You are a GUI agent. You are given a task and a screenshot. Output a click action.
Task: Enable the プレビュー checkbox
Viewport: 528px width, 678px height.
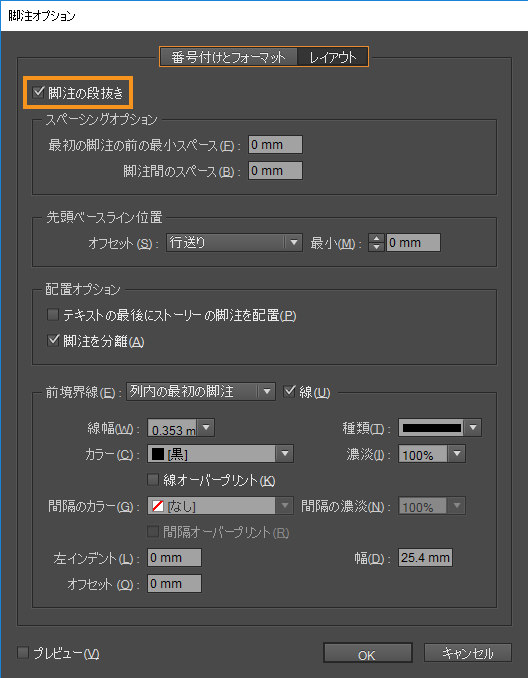23,652
